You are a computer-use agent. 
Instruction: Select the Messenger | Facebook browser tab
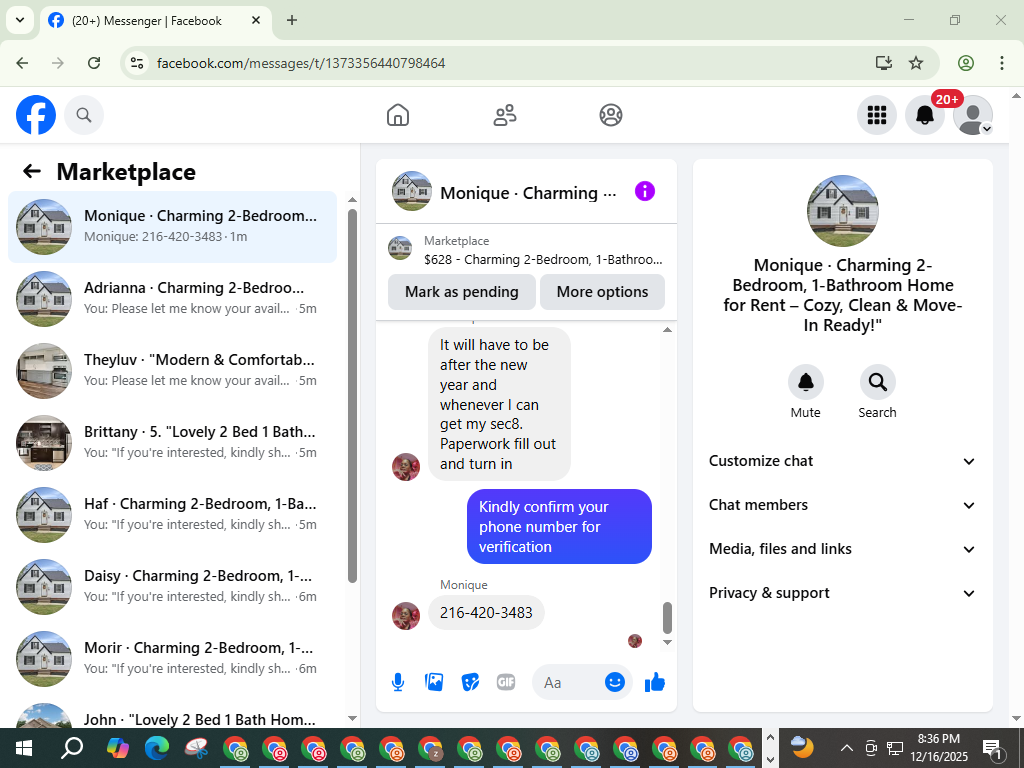(155, 20)
